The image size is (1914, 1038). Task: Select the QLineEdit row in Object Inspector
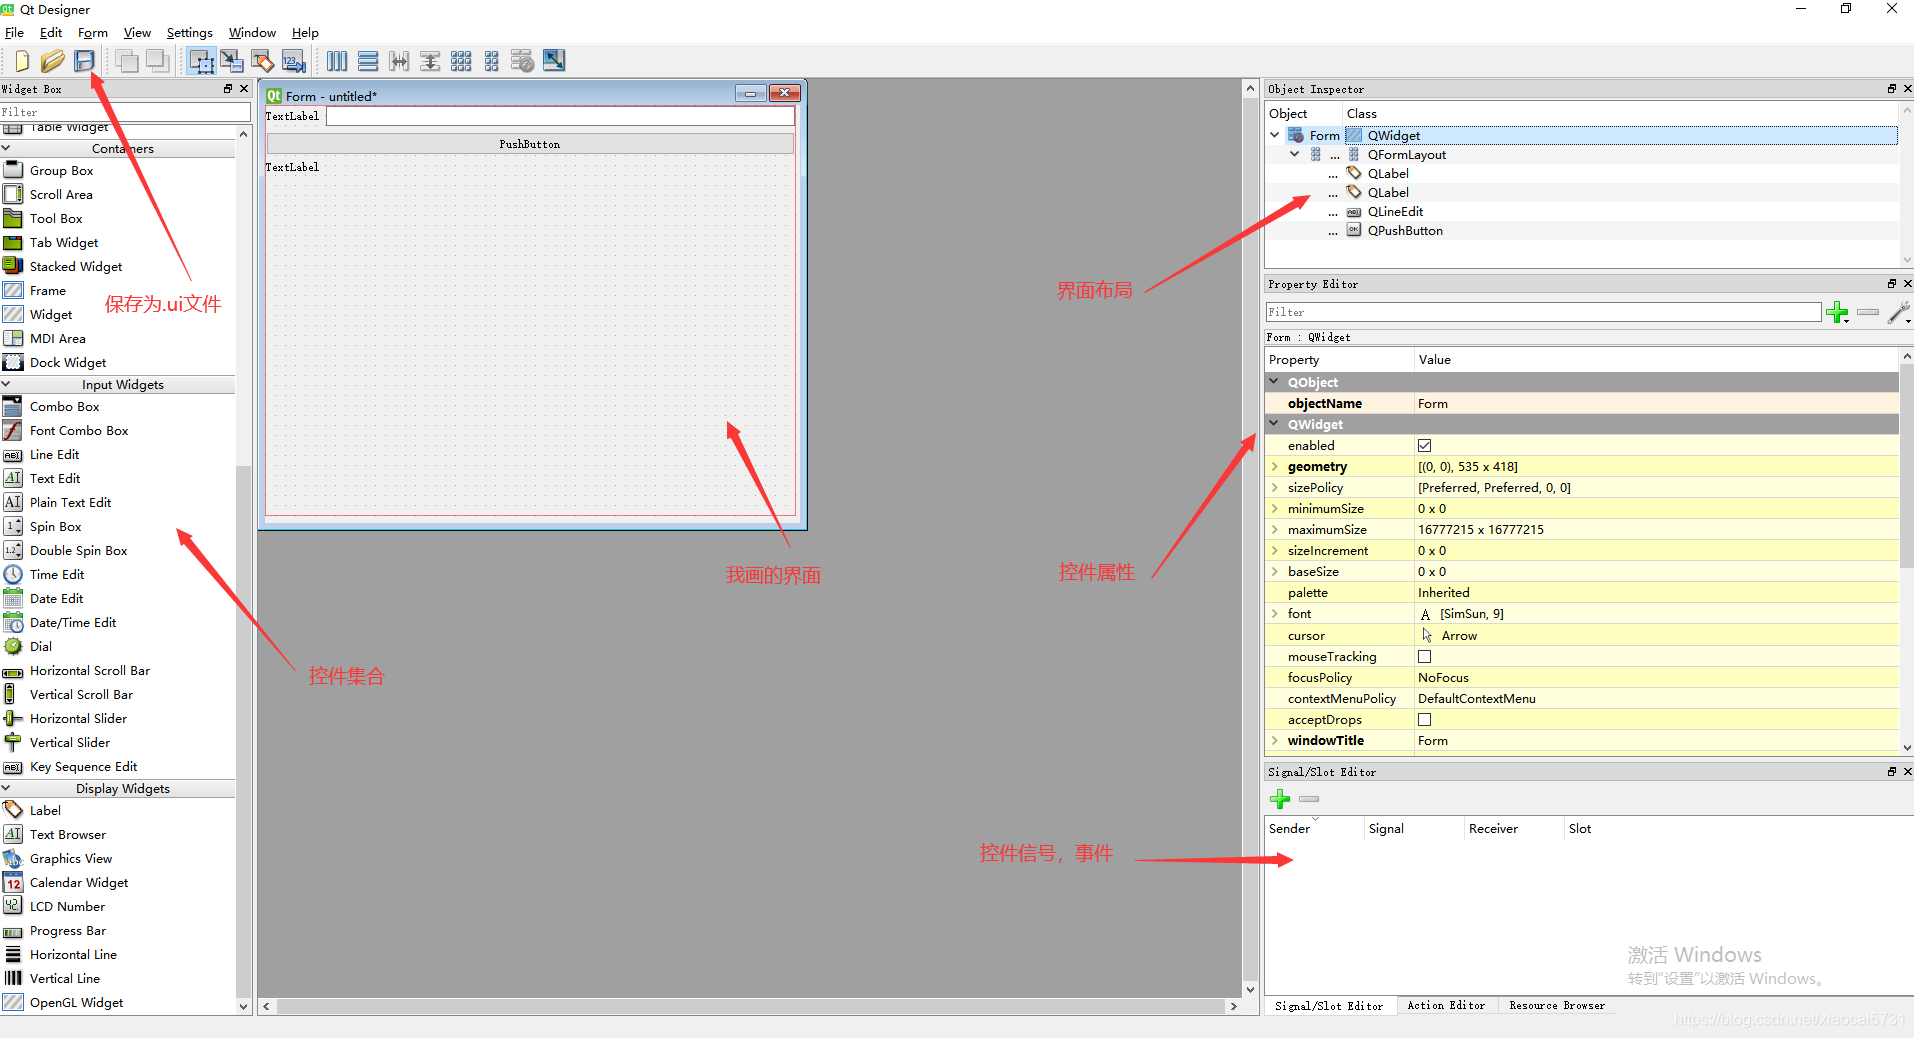tap(1395, 212)
